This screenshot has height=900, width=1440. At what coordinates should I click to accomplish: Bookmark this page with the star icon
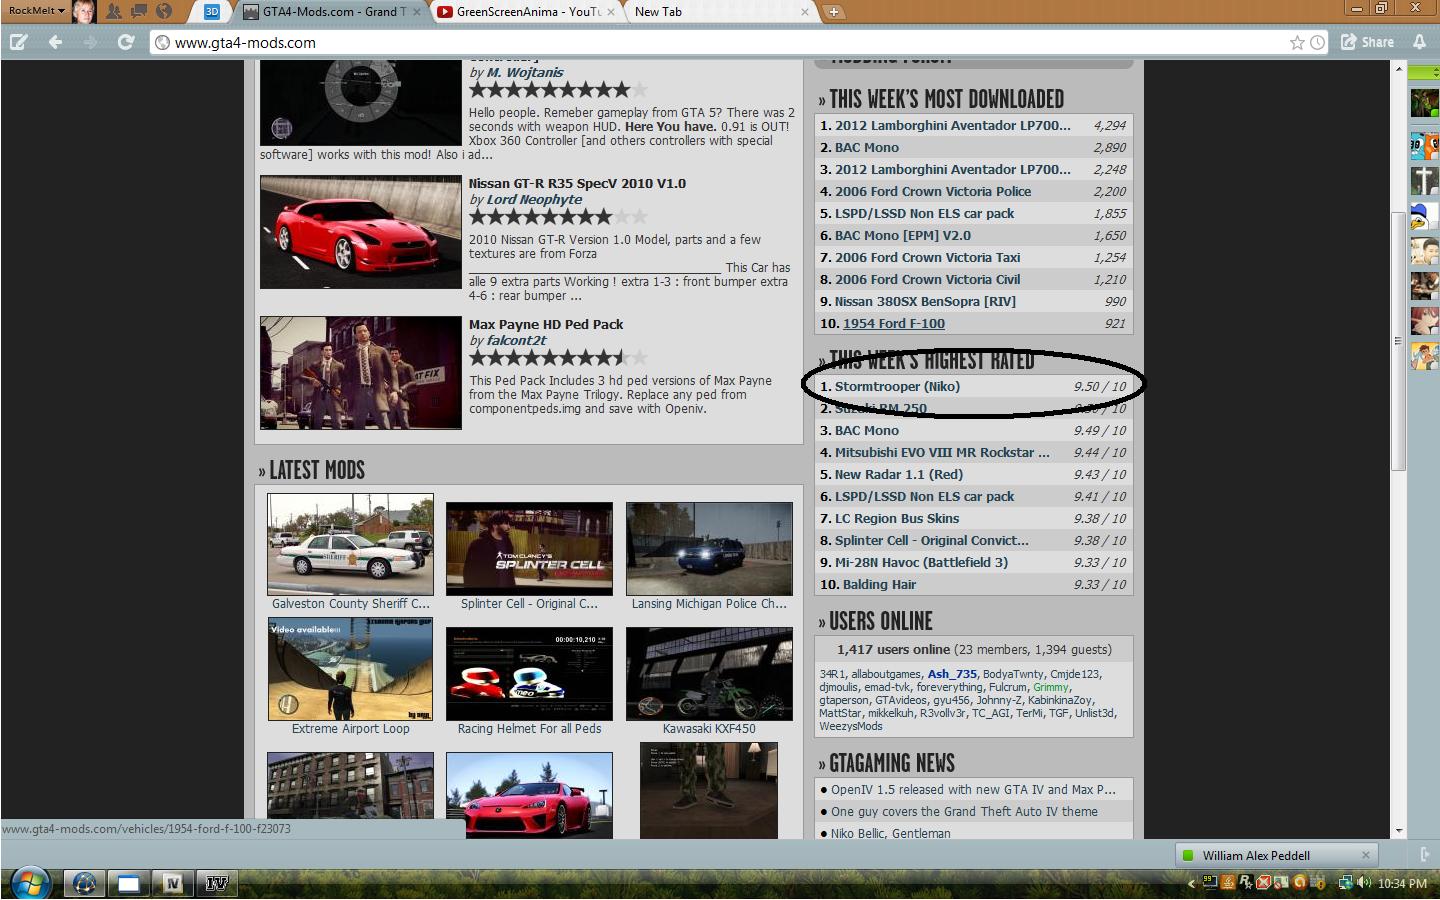[x=1297, y=42]
